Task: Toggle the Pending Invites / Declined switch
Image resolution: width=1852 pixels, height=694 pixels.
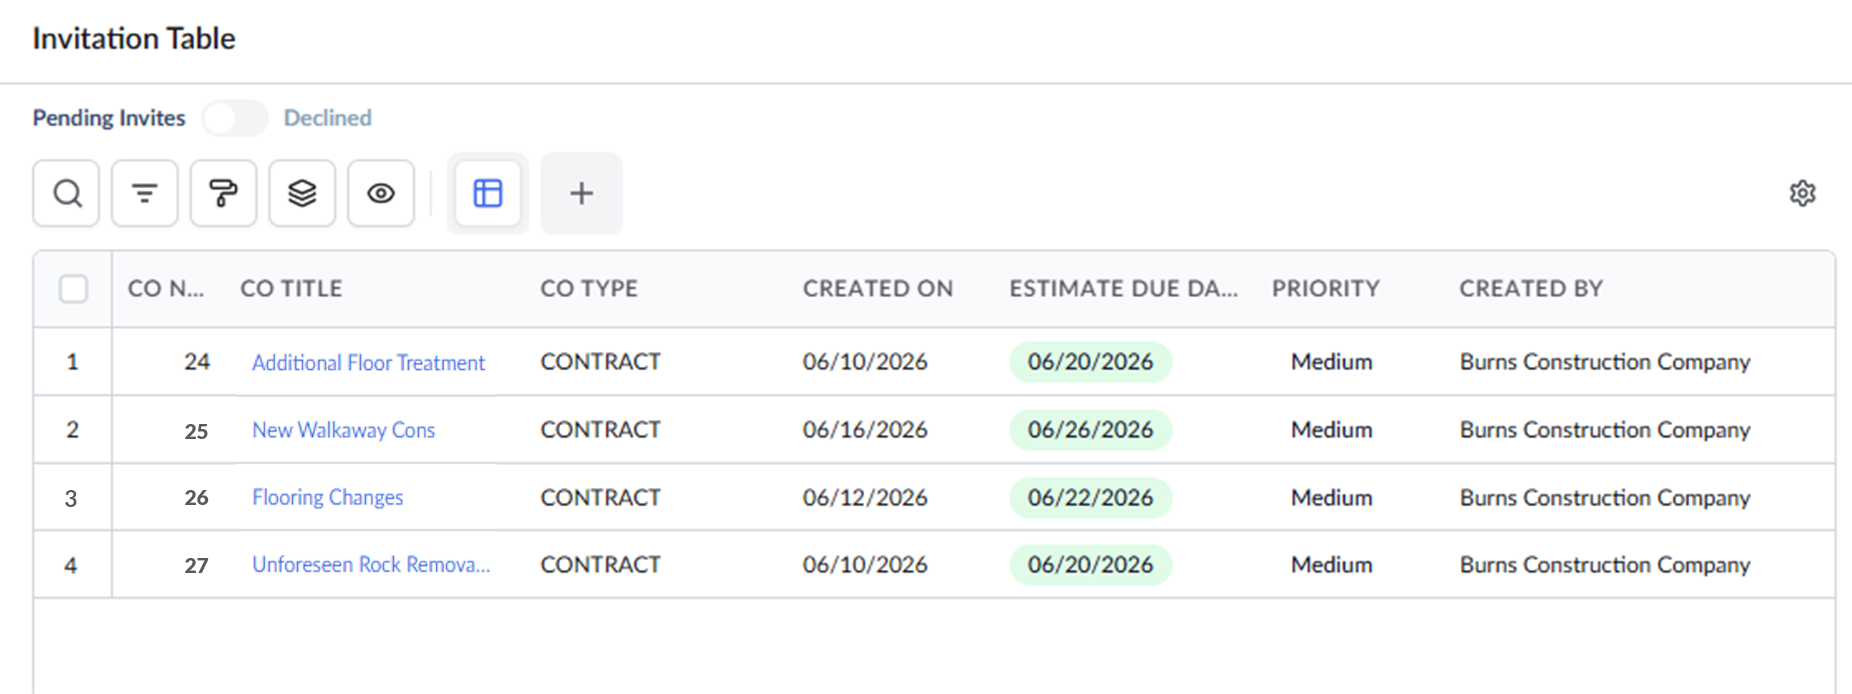Action: [235, 118]
